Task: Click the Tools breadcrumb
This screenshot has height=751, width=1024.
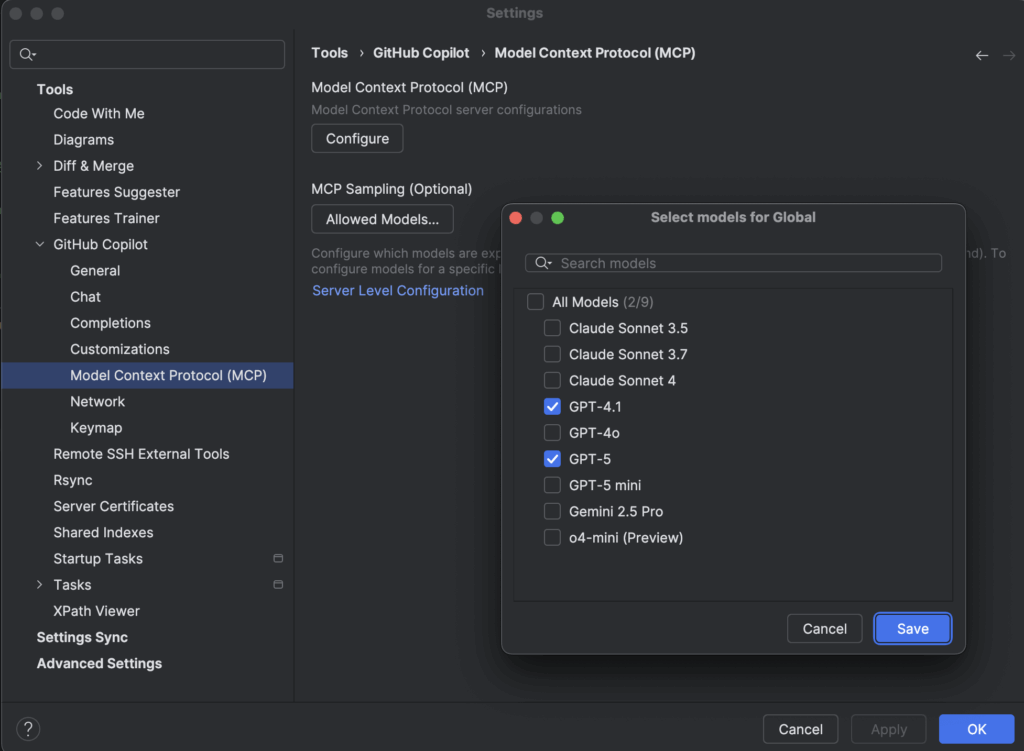Action: pos(329,53)
